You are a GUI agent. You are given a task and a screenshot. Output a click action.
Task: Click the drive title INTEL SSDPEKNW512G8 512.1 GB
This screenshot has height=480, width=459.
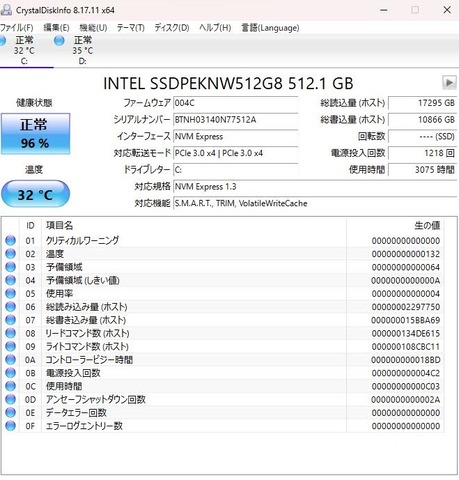pyautogui.click(x=228, y=83)
